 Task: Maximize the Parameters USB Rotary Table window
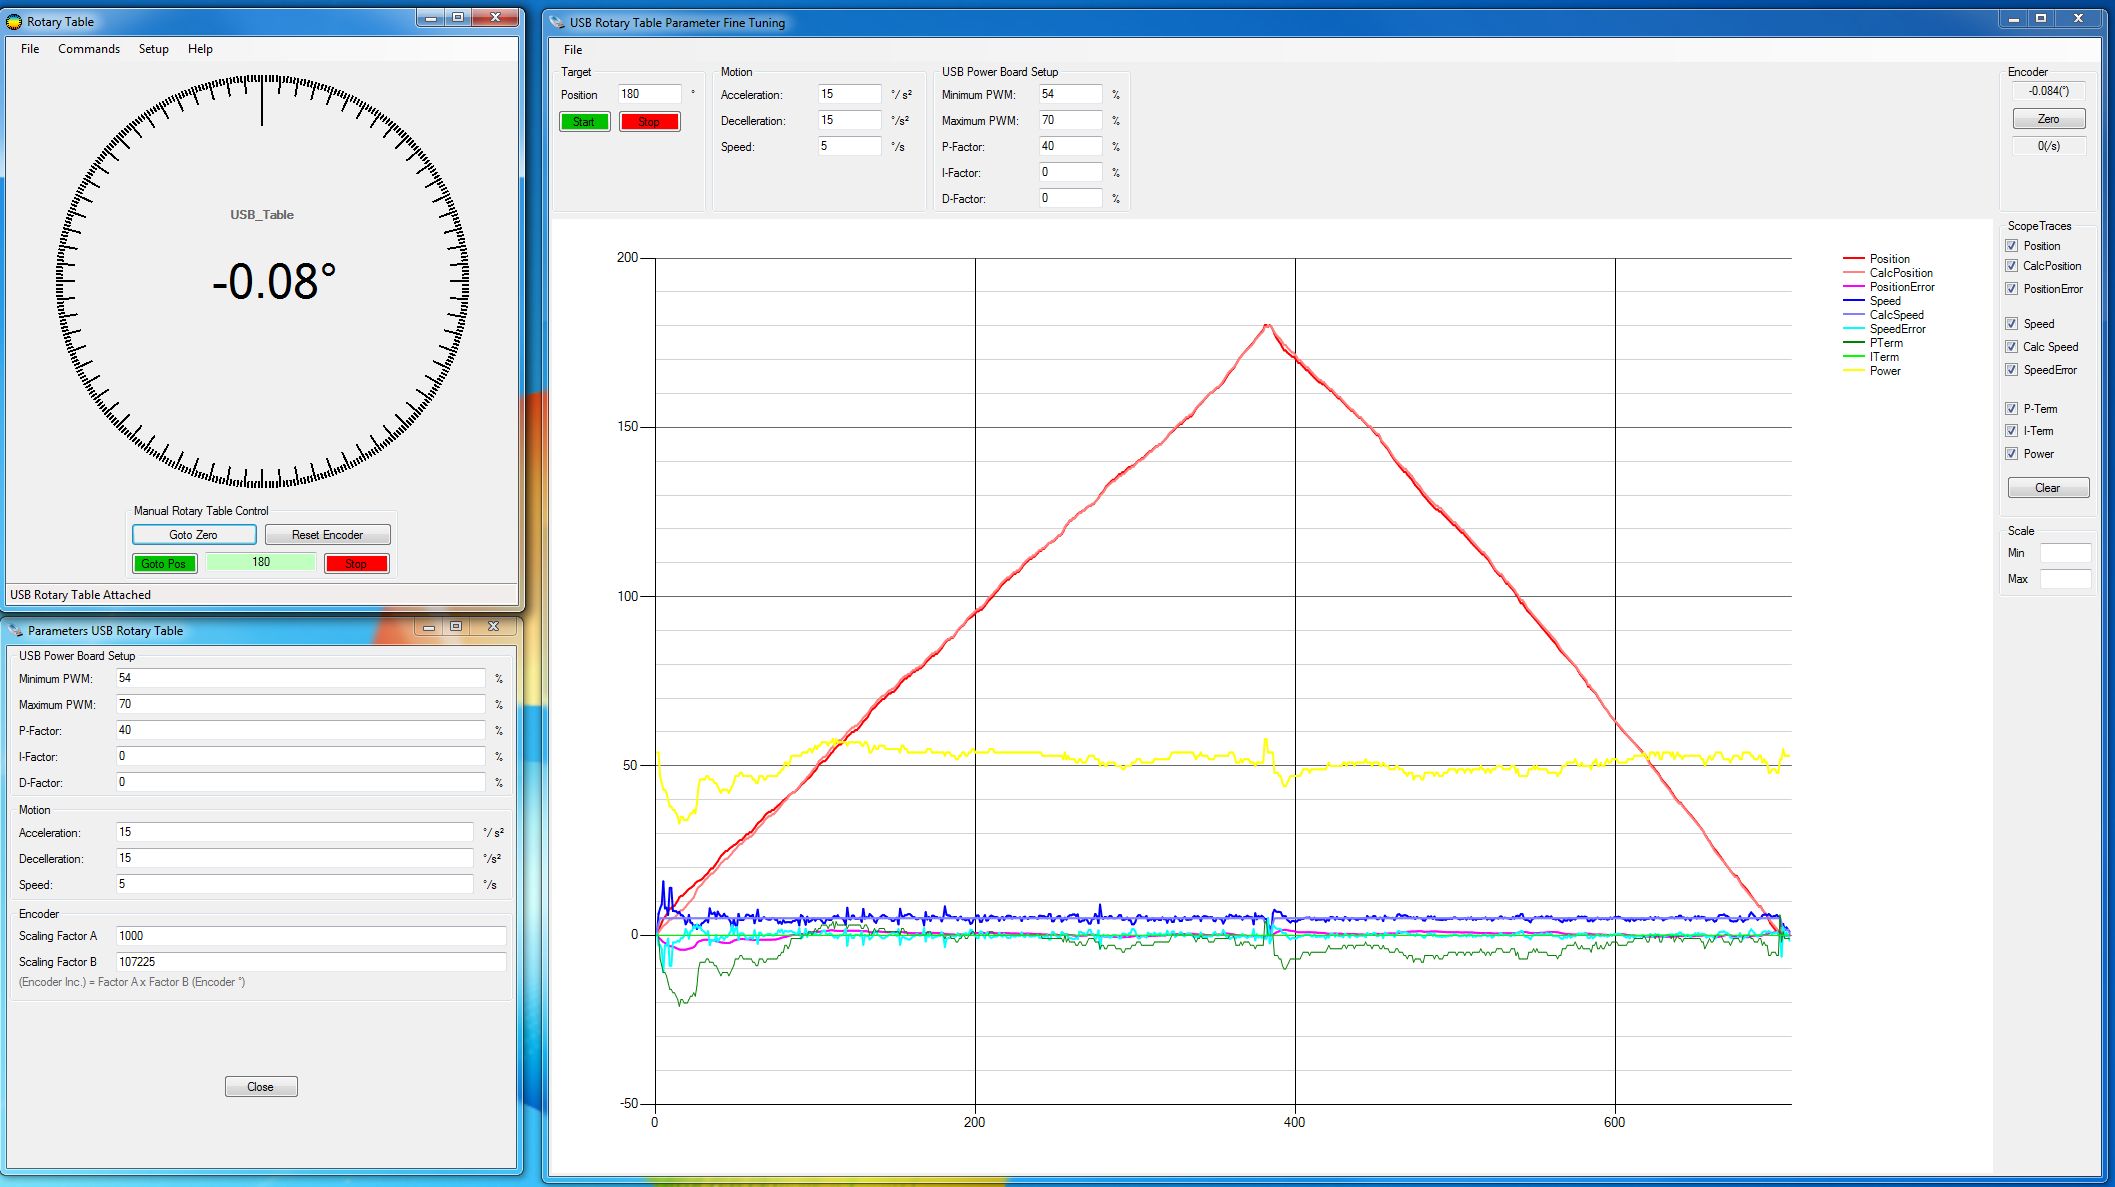coord(456,627)
